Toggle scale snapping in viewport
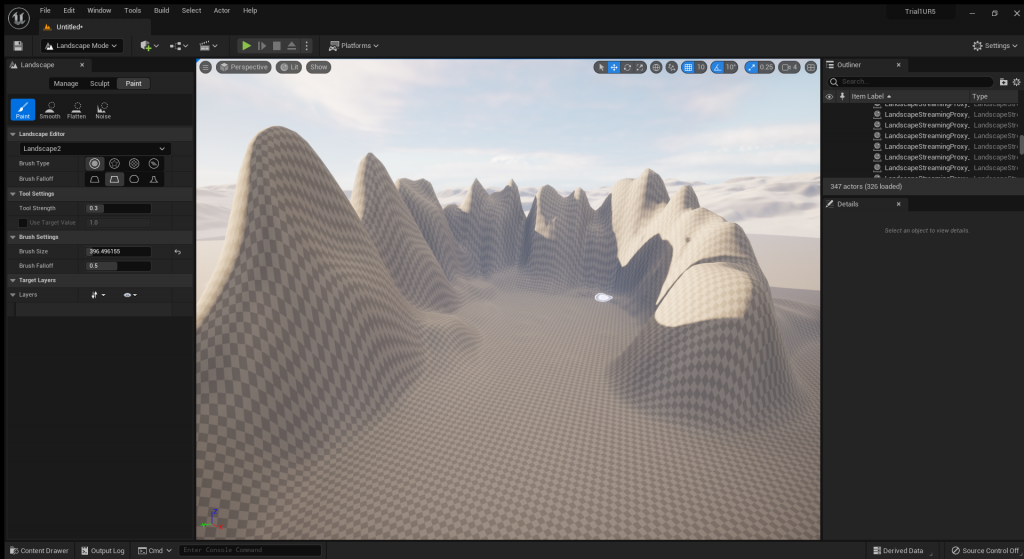Image resolution: width=1024 pixels, height=559 pixels. (752, 67)
